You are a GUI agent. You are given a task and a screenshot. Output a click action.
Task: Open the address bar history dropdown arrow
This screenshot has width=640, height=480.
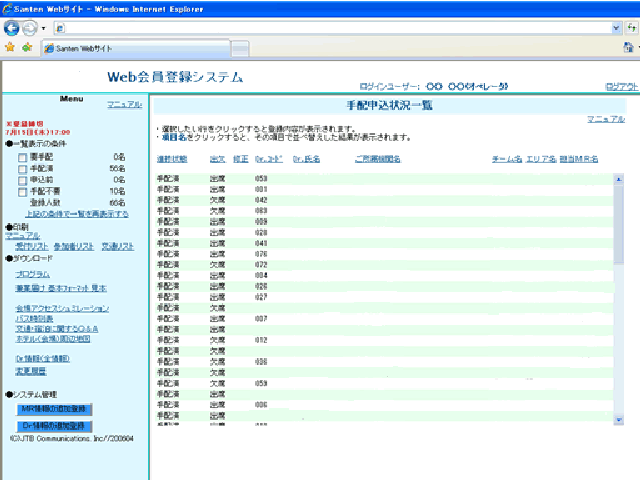pyautogui.click(x=616, y=28)
